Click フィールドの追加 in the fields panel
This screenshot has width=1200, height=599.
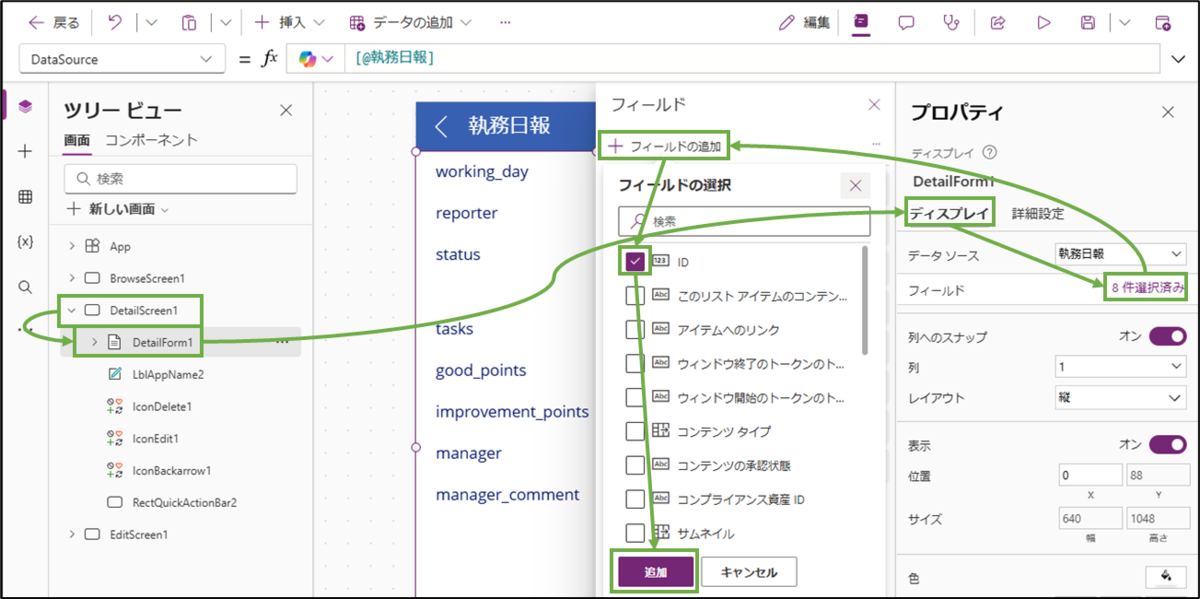(665, 146)
